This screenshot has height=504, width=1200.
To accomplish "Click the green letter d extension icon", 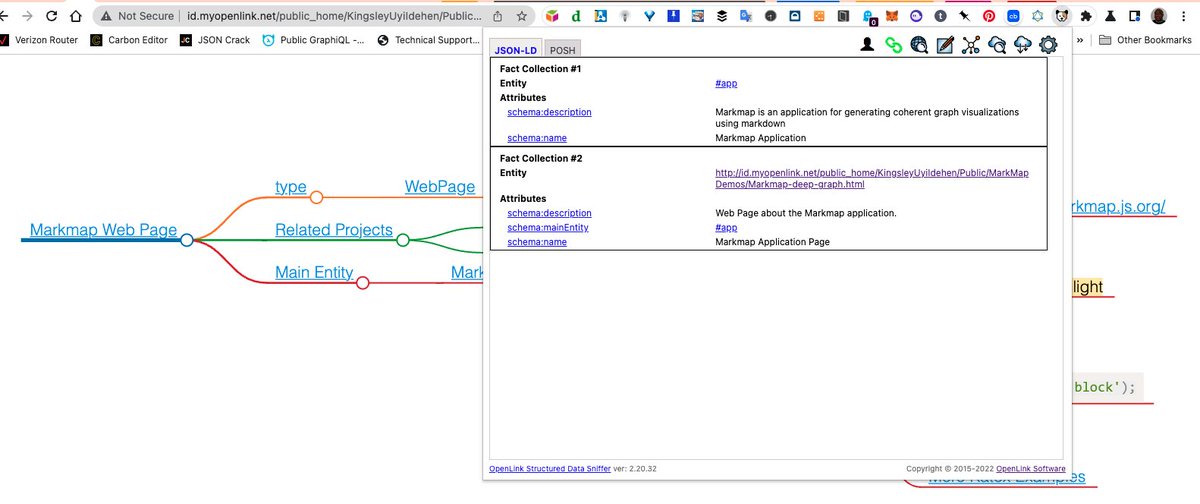I will click(x=577, y=16).
